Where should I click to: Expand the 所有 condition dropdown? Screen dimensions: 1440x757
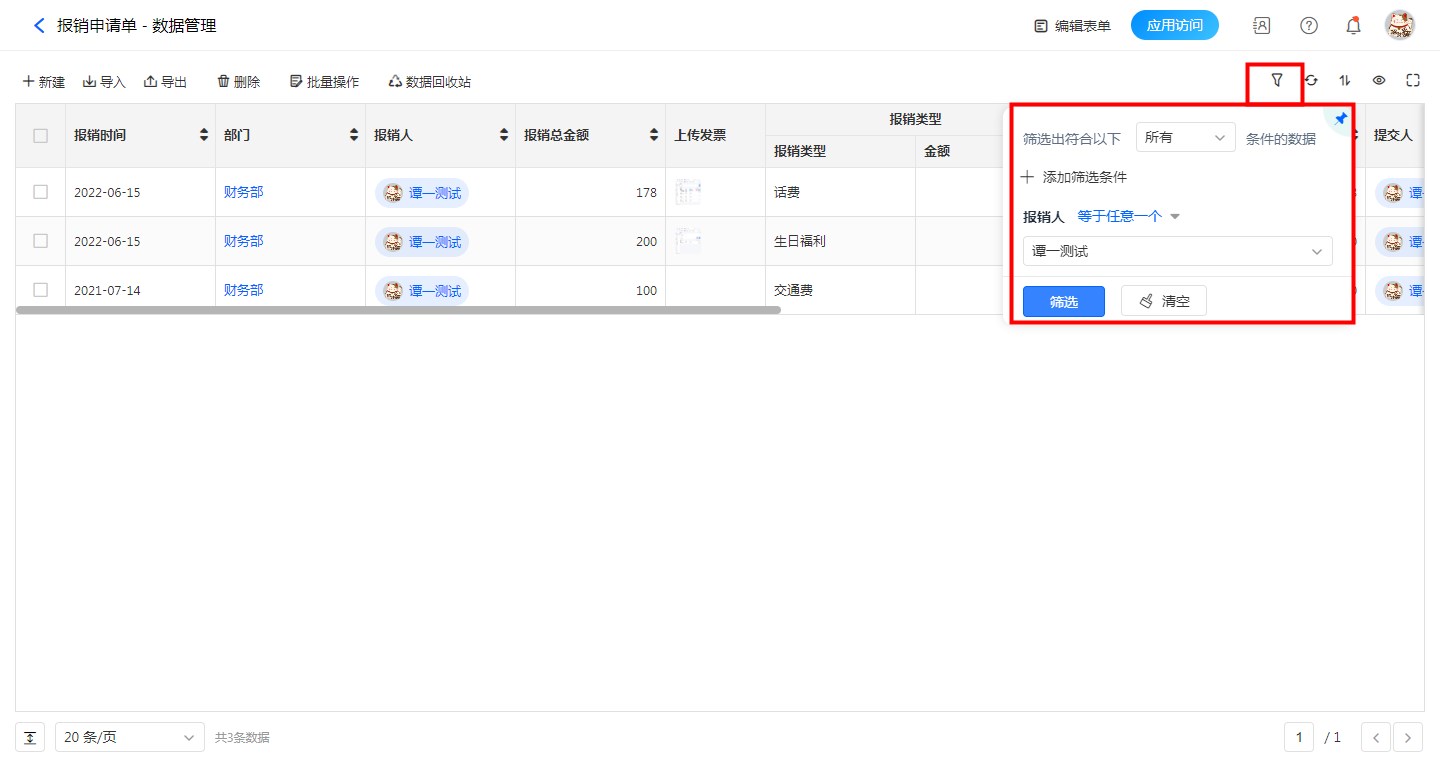coord(1185,138)
